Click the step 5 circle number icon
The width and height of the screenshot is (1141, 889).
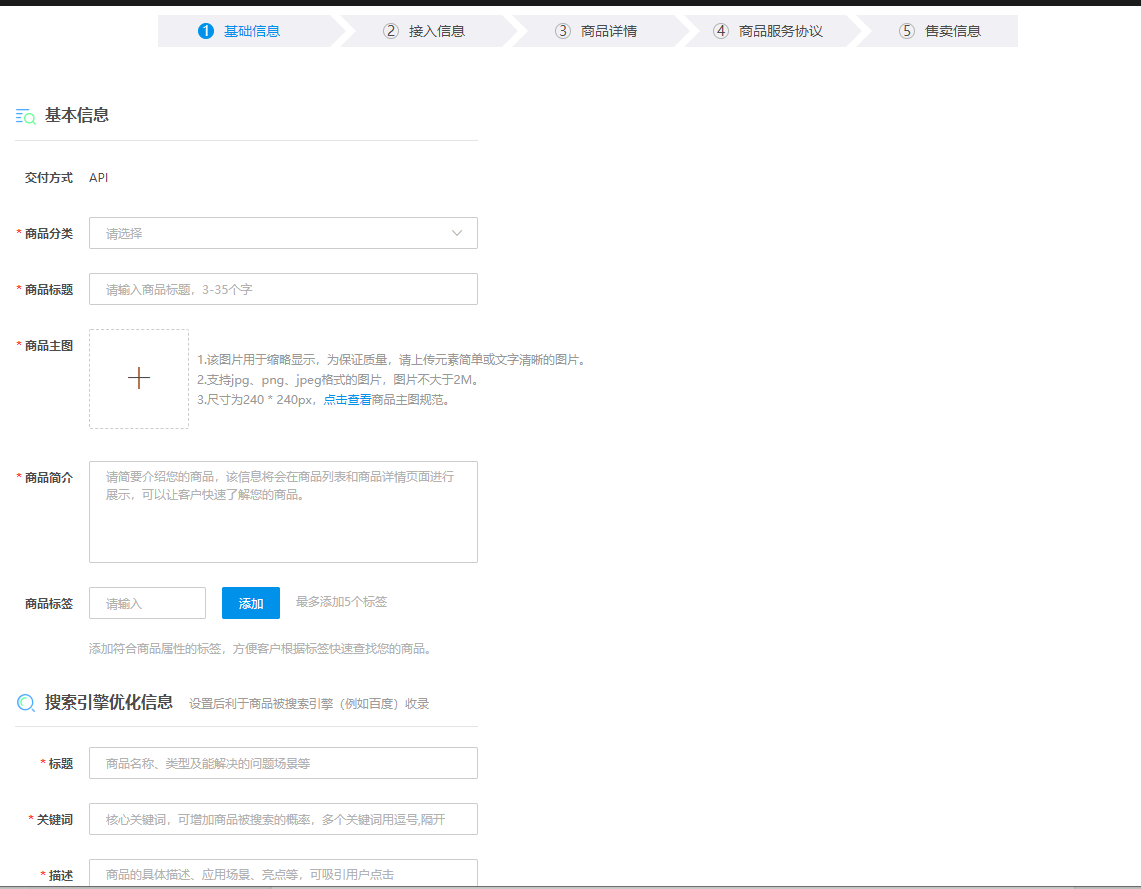click(x=907, y=31)
